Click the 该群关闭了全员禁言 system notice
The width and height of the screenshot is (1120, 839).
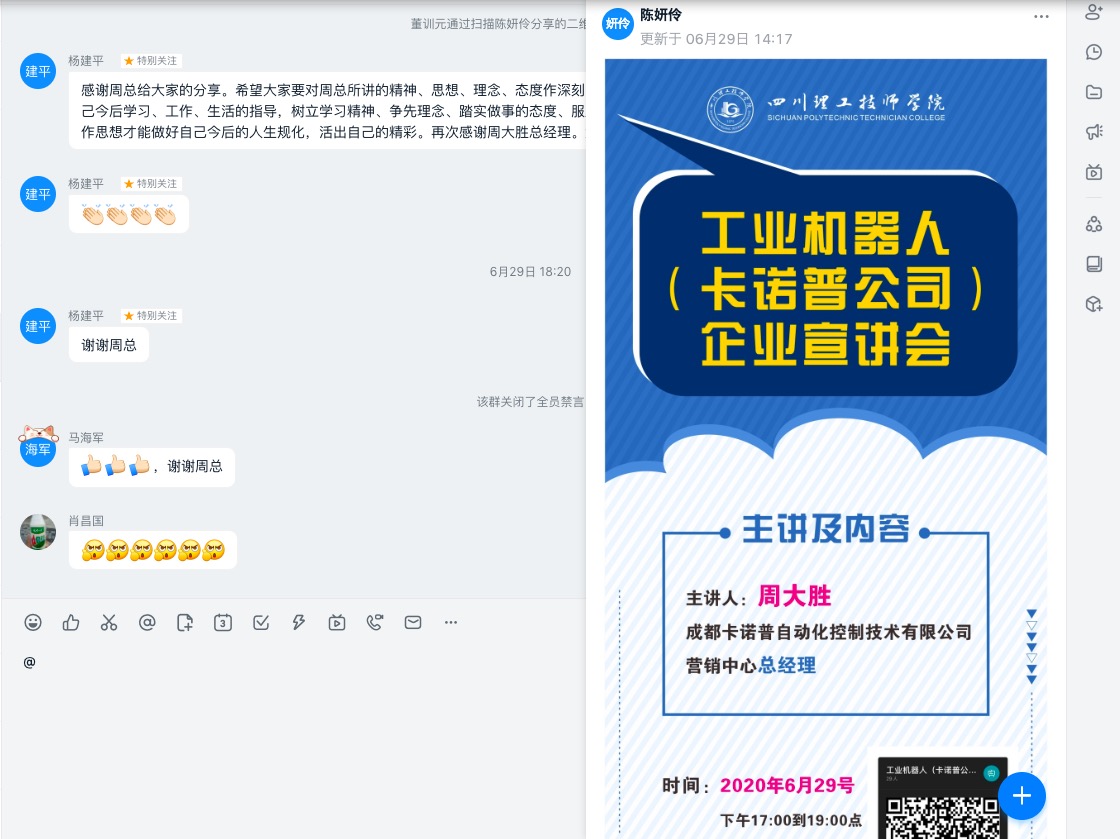(x=530, y=402)
